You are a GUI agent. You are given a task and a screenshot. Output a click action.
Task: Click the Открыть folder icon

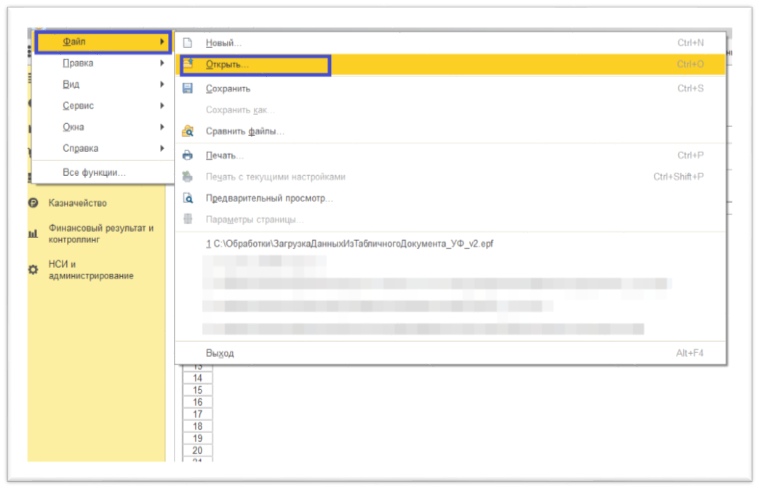point(187,65)
